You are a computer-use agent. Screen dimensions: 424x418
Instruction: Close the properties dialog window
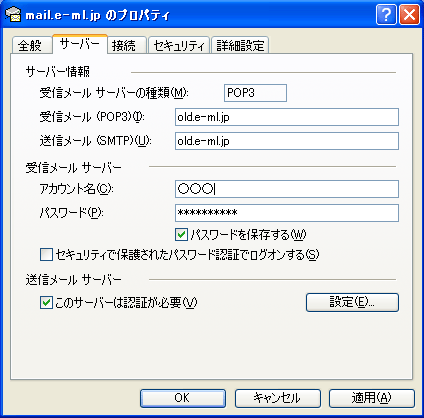409,14
